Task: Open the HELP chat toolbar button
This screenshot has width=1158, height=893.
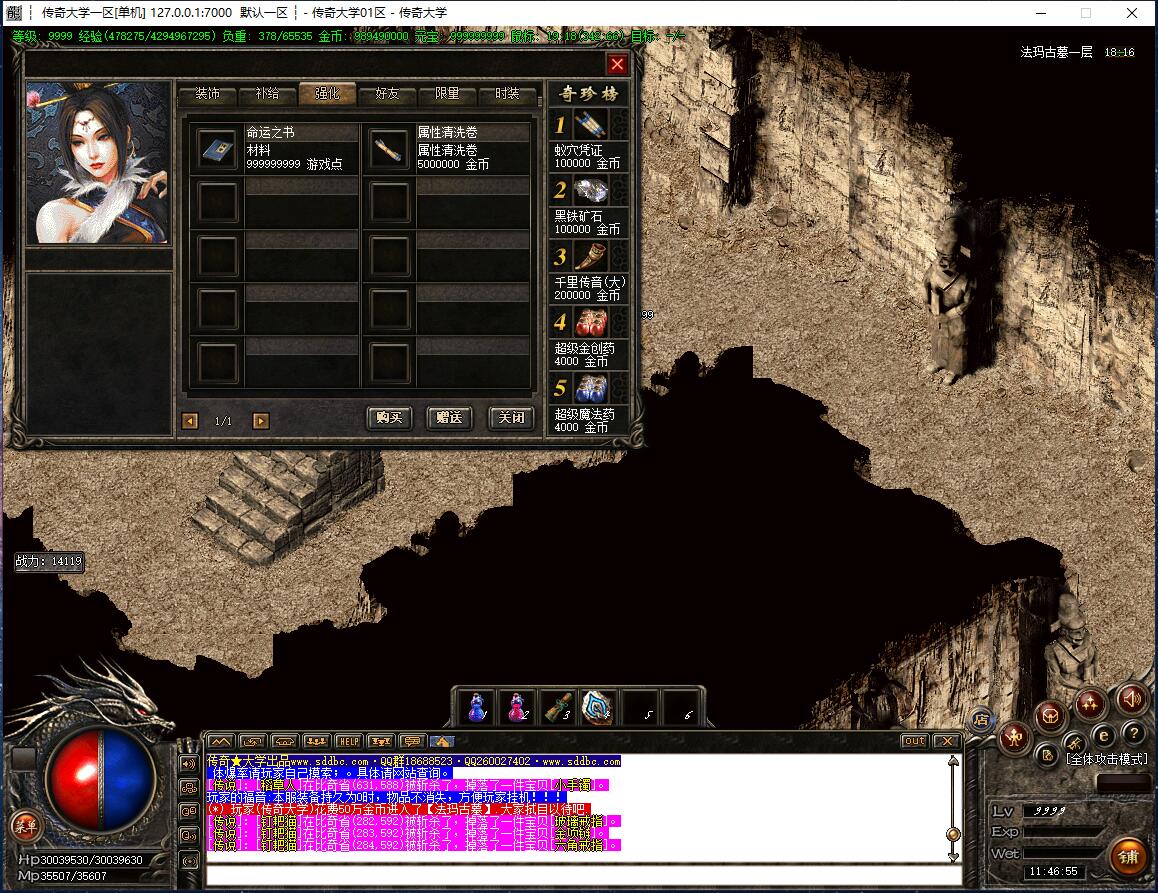Action: point(348,741)
